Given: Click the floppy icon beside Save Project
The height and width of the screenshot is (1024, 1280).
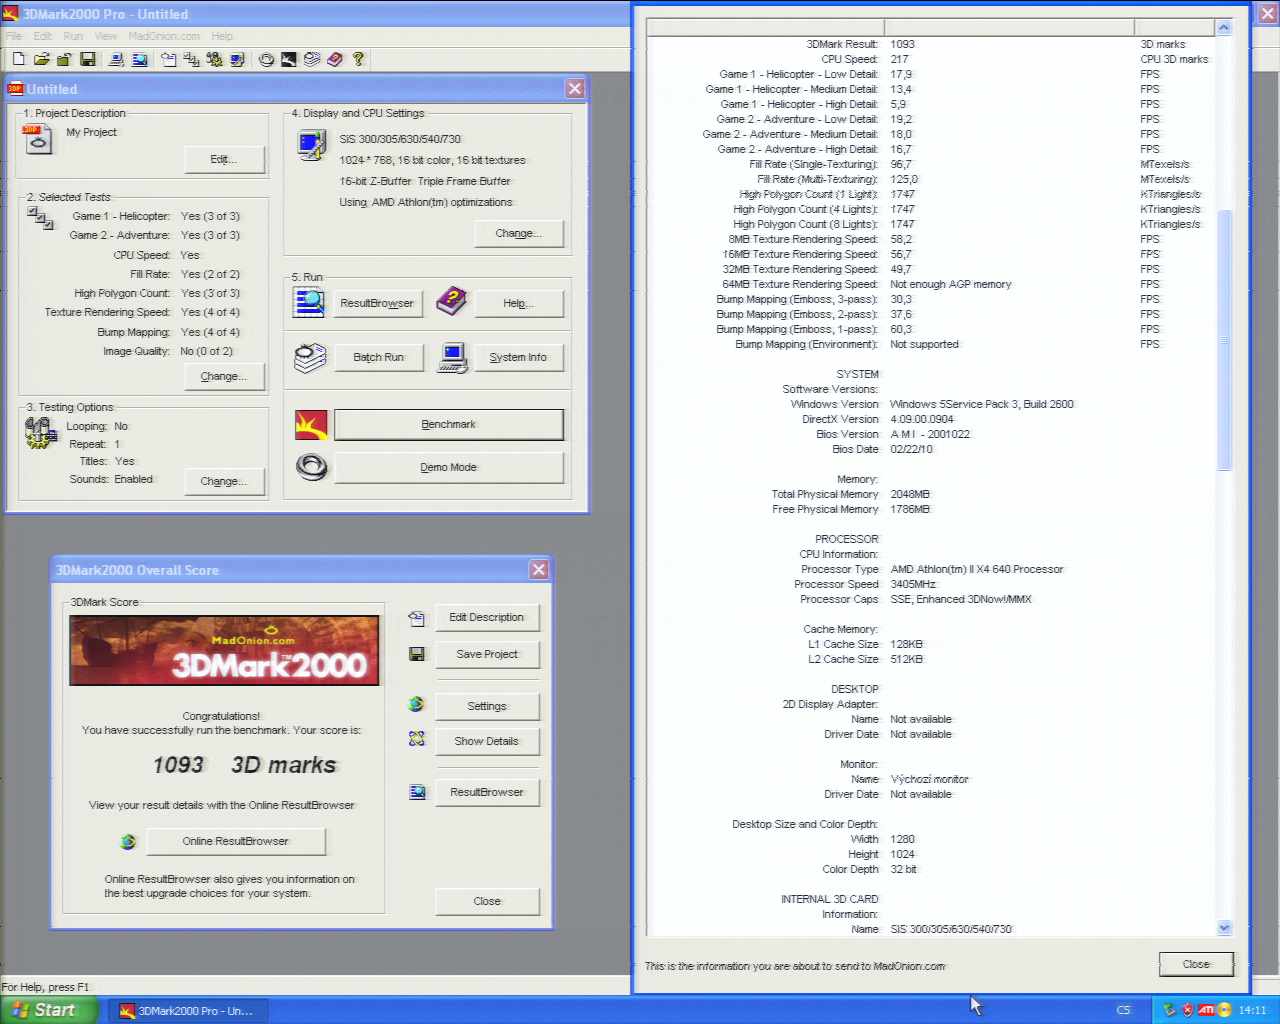Looking at the screenshot, I should [417, 654].
